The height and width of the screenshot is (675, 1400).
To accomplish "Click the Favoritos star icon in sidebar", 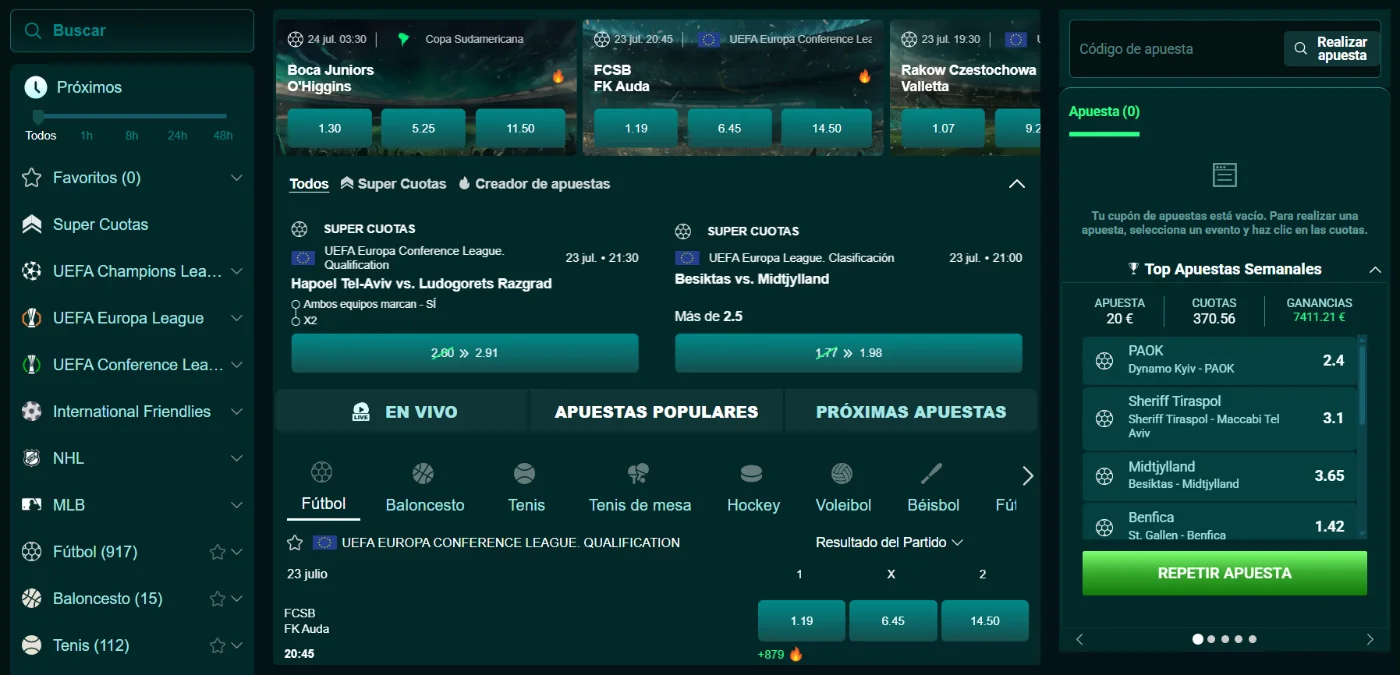I will pyautogui.click(x=32, y=178).
